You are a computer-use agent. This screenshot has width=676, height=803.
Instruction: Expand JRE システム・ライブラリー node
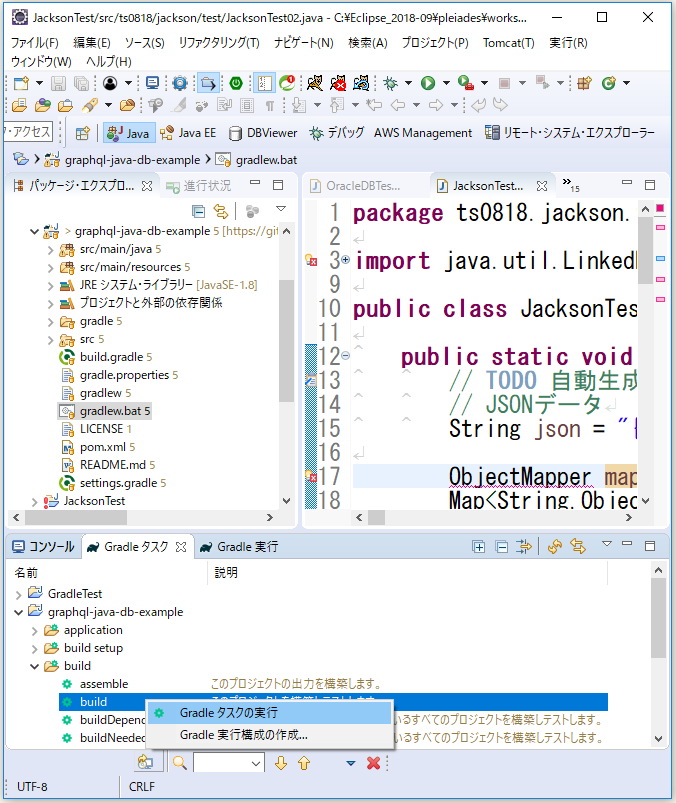[x=50, y=286]
